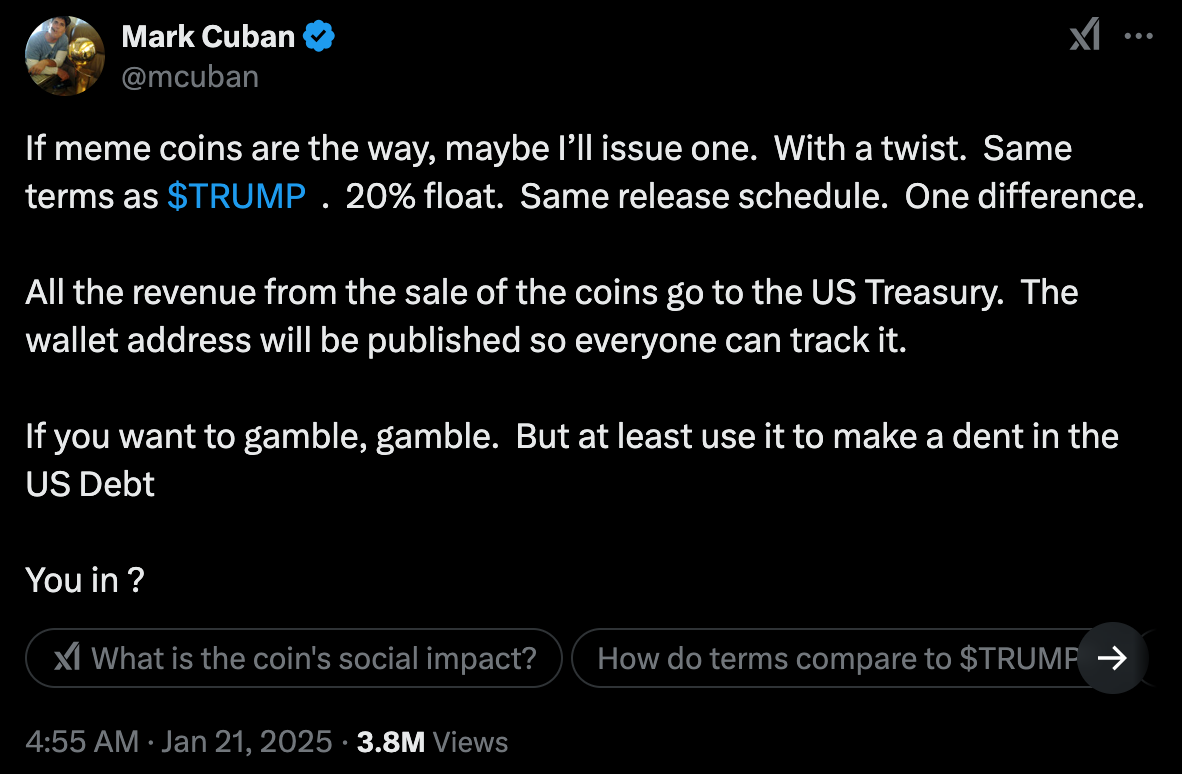Click the circular arrow button to scroll suggestions

(x=1113, y=658)
